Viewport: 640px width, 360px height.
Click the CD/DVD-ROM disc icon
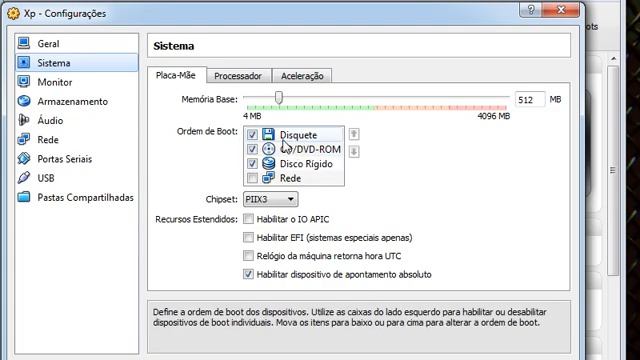tap(268, 149)
